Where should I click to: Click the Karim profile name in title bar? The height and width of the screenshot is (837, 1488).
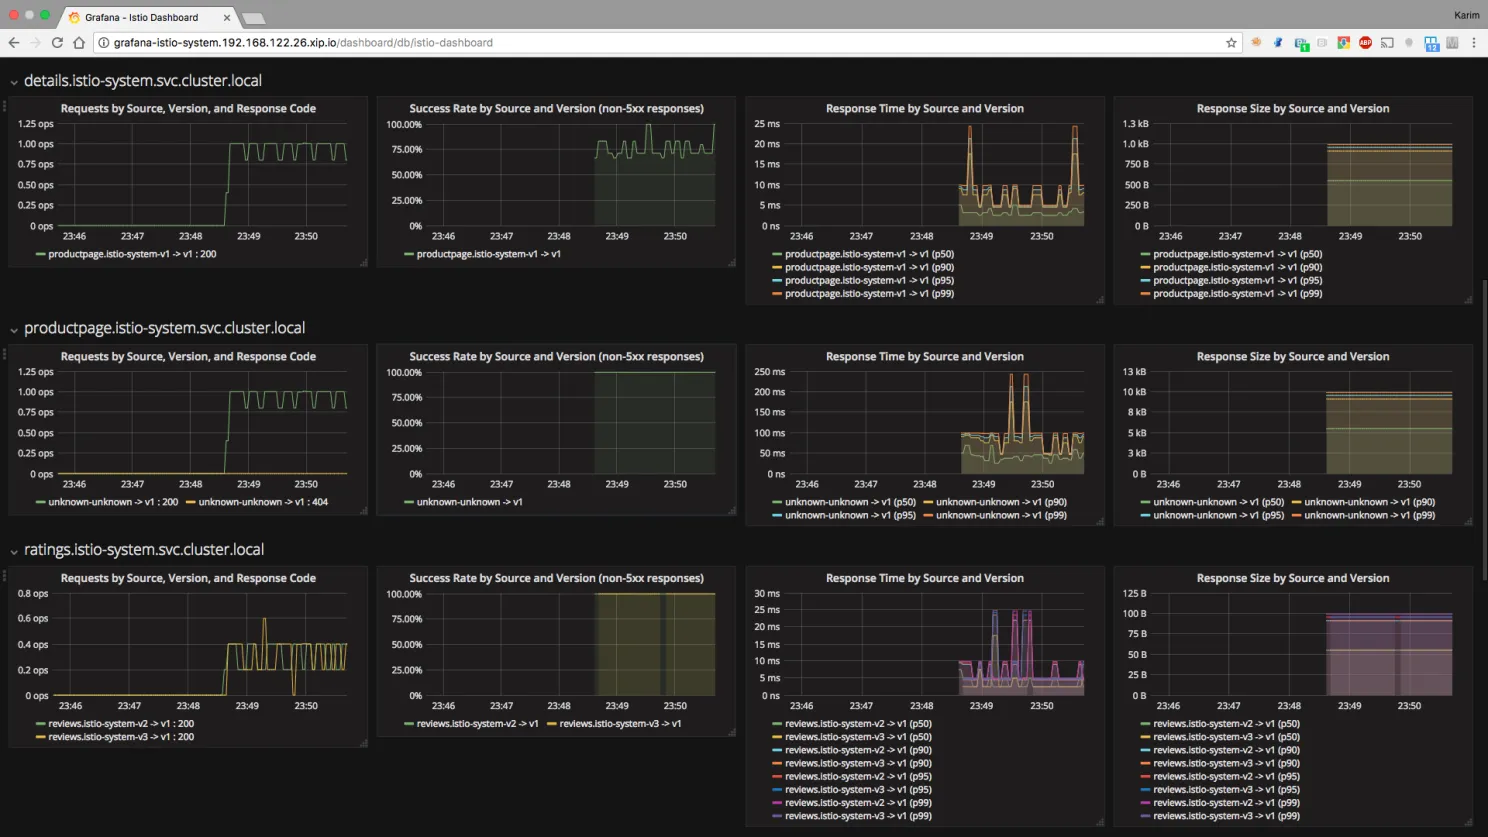(x=1466, y=15)
